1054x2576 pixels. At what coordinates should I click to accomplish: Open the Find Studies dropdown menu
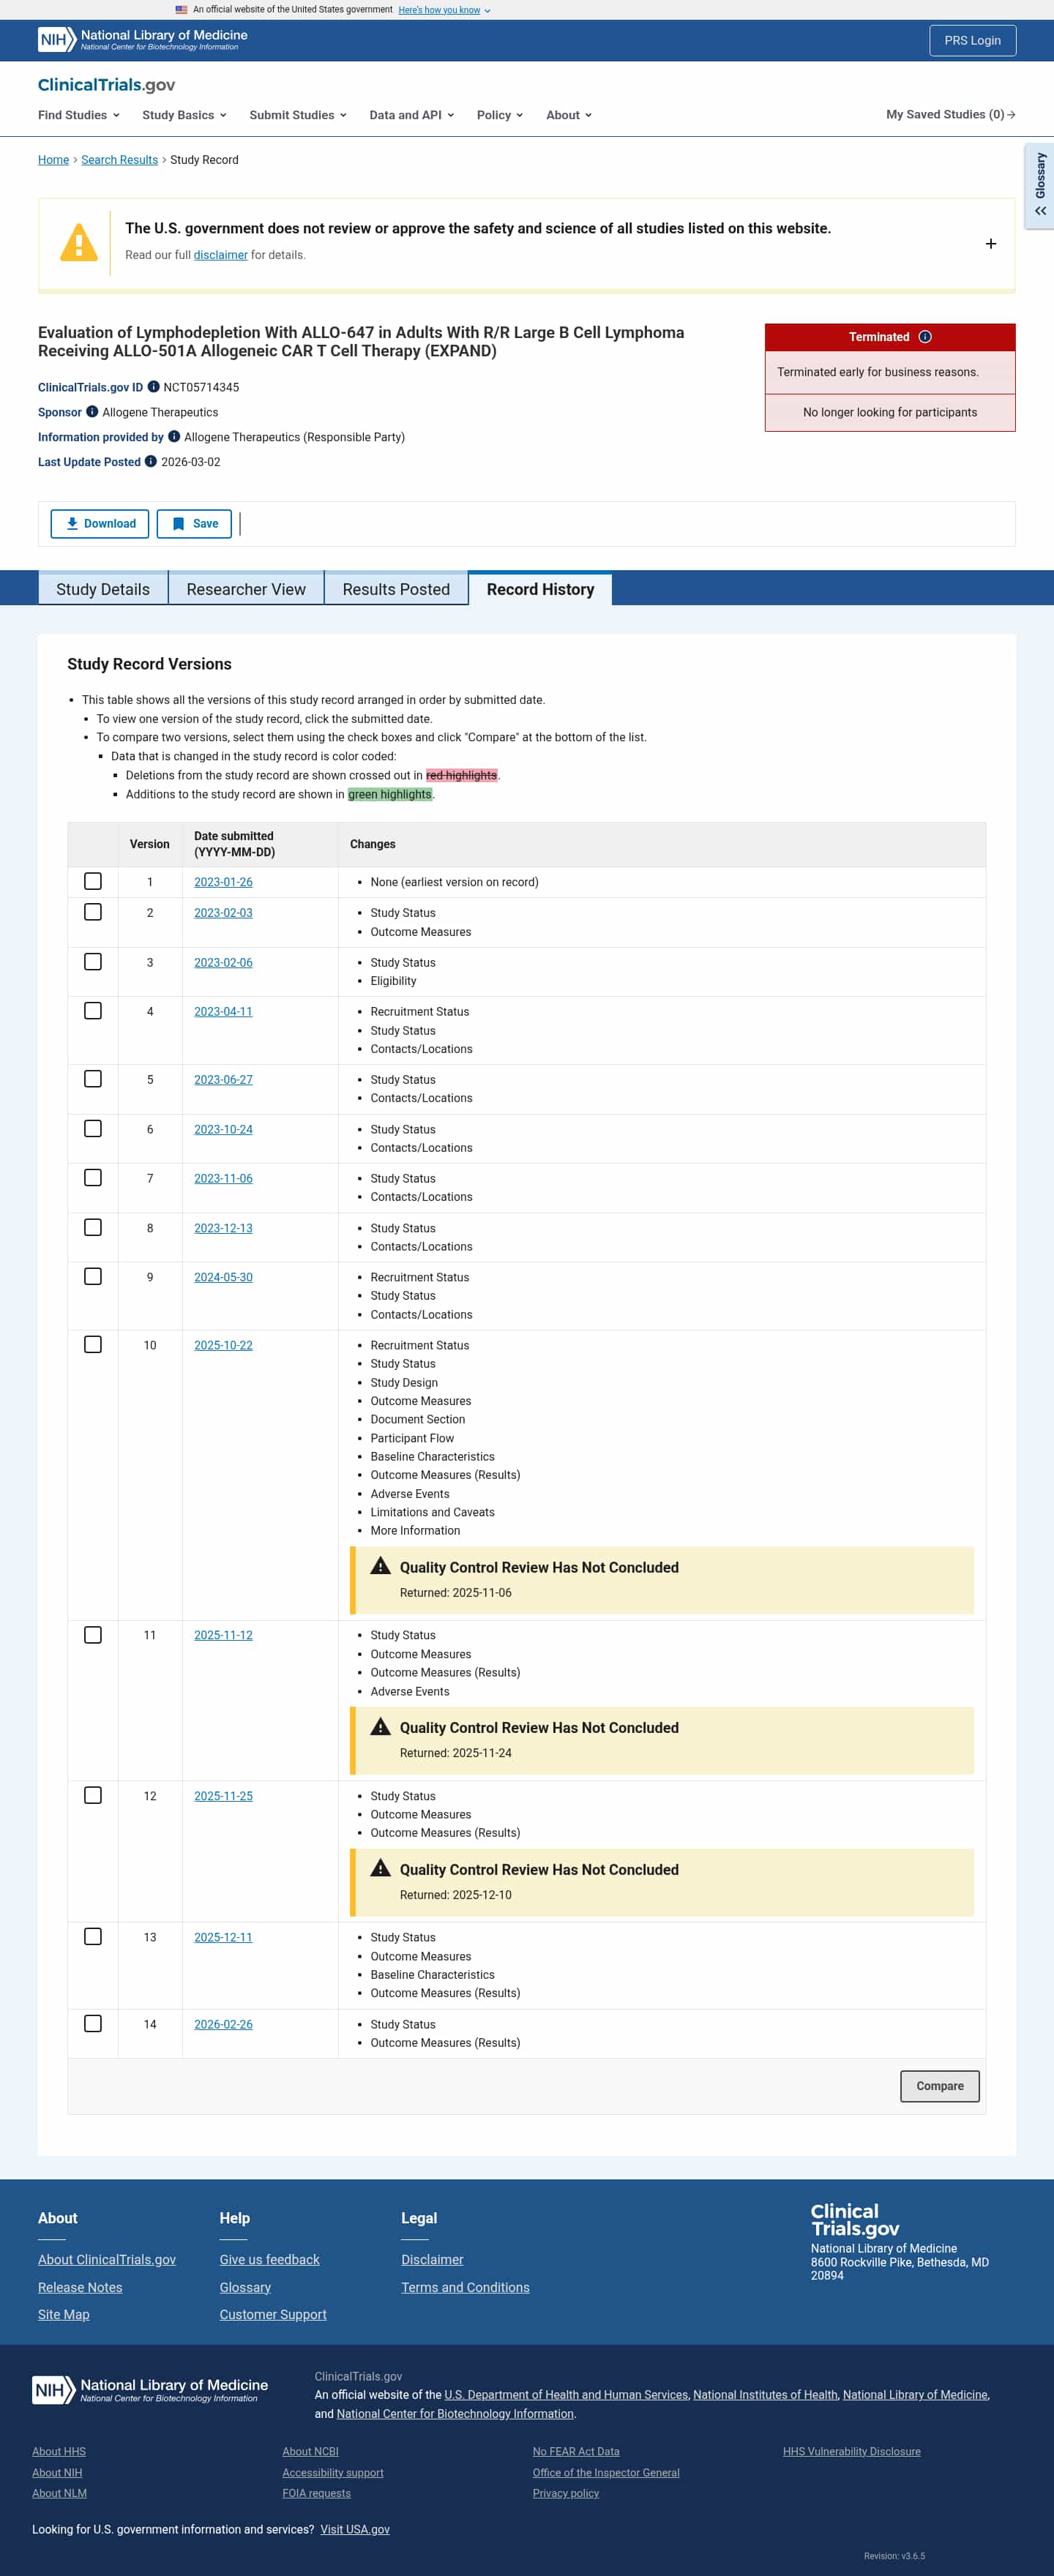(79, 115)
